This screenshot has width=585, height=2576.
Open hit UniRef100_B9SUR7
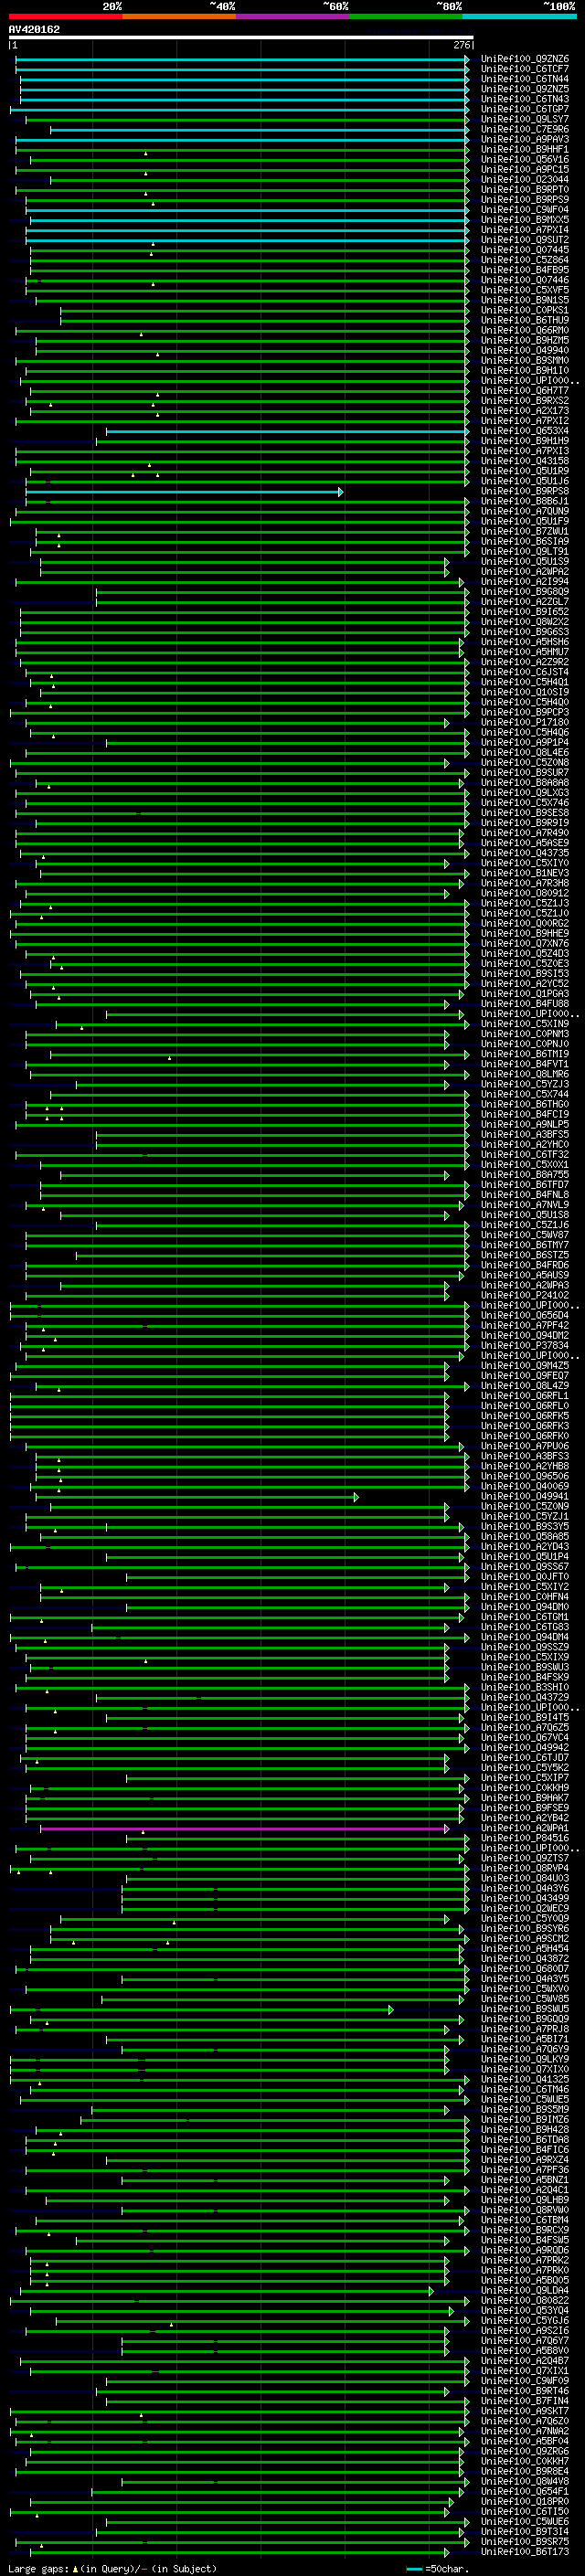pyautogui.click(x=525, y=773)
